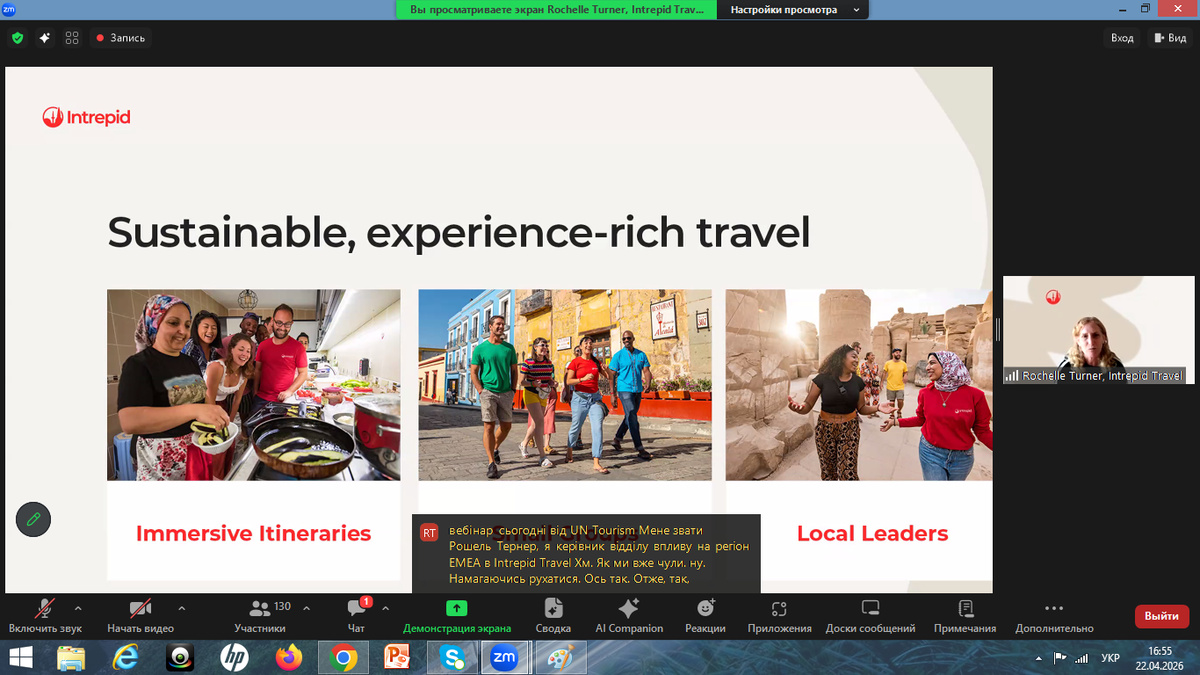The width and height of the screenshot is (1200, 675).
Task: Expand audio options arrow next to microphone
Action: tap(78, 608)
